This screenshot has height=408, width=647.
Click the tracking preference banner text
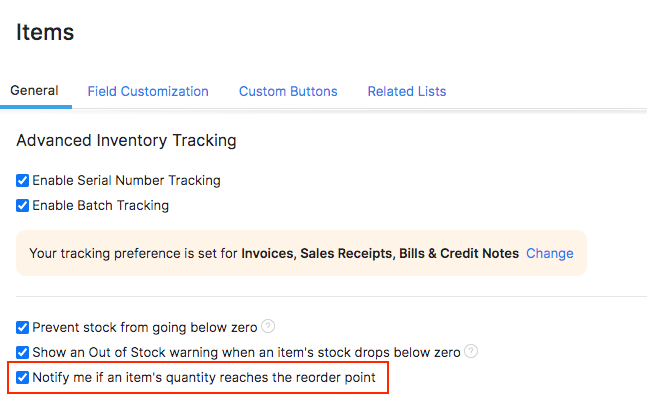click(274, 253)
